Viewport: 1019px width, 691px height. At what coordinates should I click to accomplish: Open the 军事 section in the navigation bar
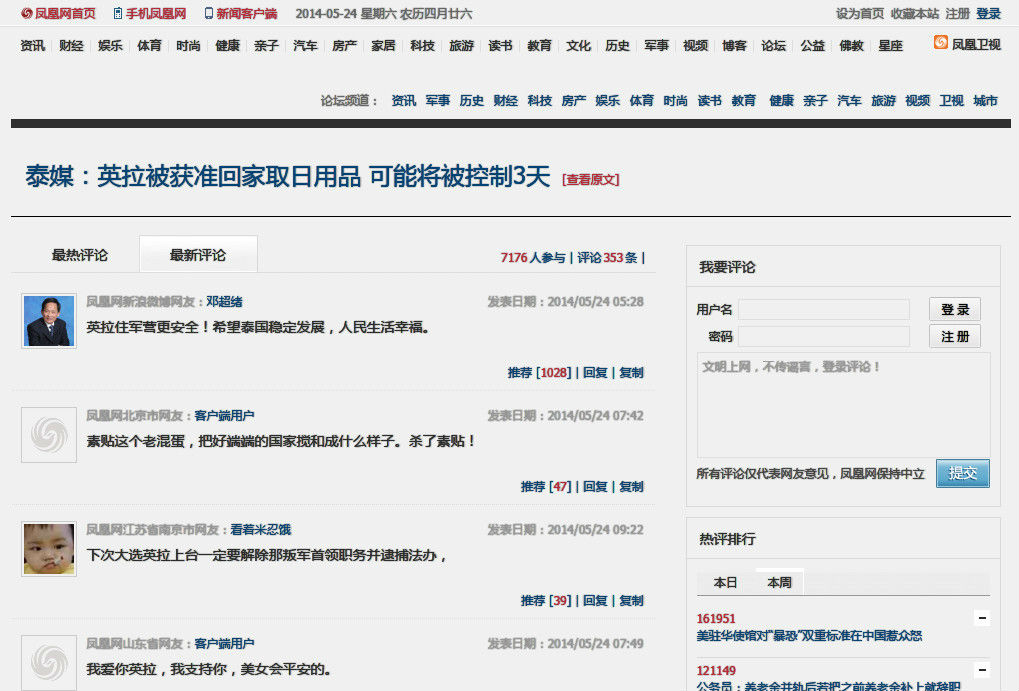(655, 45)
